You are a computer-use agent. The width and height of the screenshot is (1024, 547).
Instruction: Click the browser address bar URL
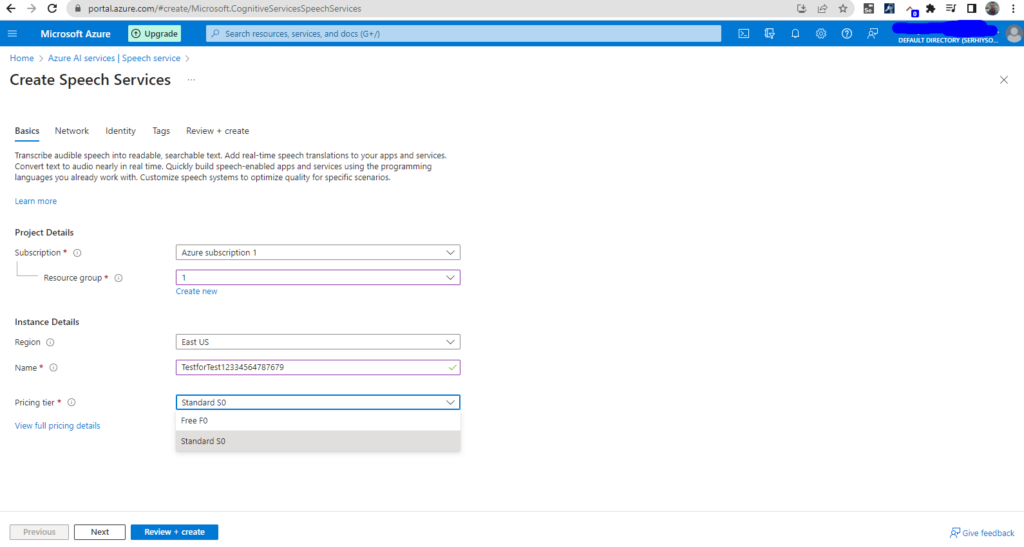[x=225, y=8]
